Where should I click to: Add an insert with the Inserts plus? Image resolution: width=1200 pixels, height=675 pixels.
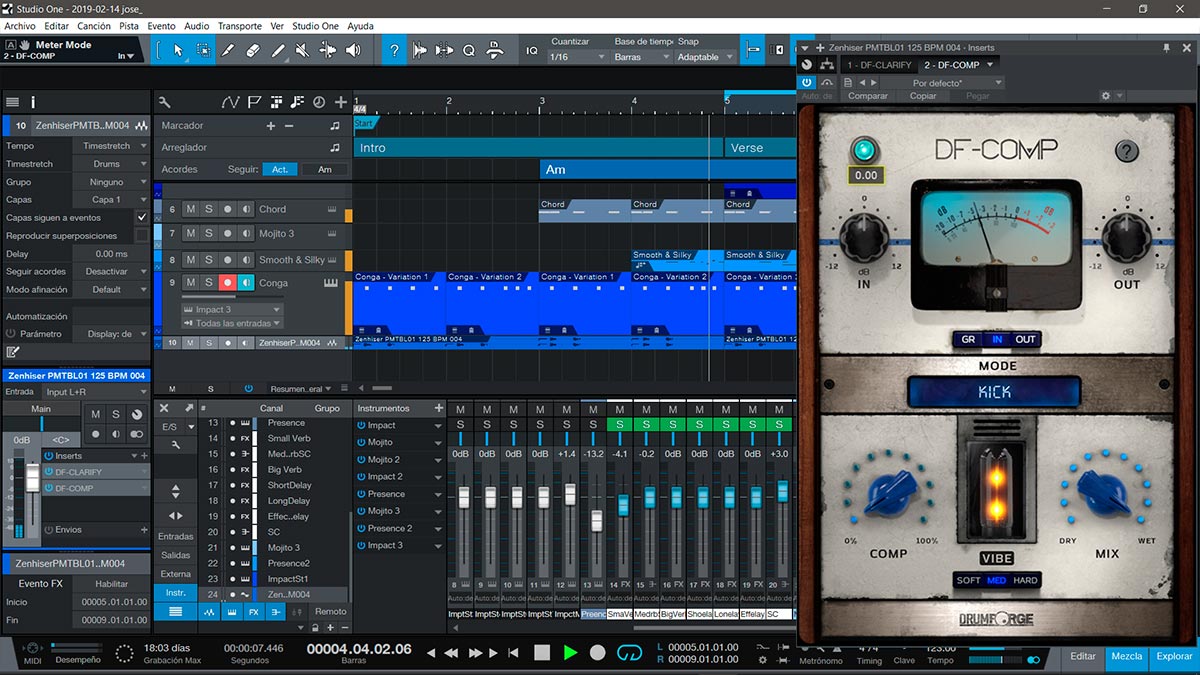143,456
